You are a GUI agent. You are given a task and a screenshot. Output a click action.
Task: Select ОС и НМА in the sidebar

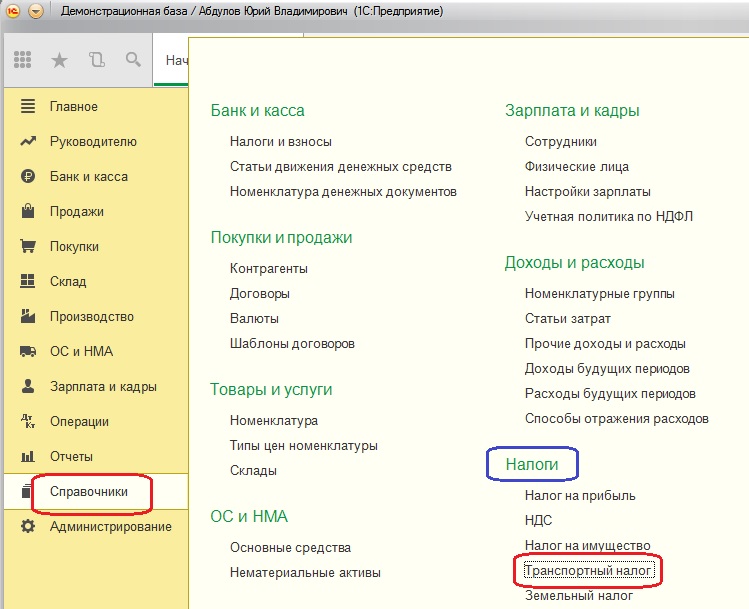(x=81, y=352)
